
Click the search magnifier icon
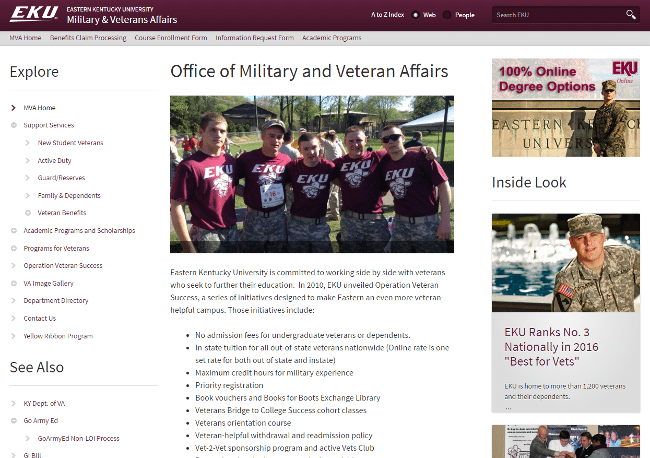(631, 15)
